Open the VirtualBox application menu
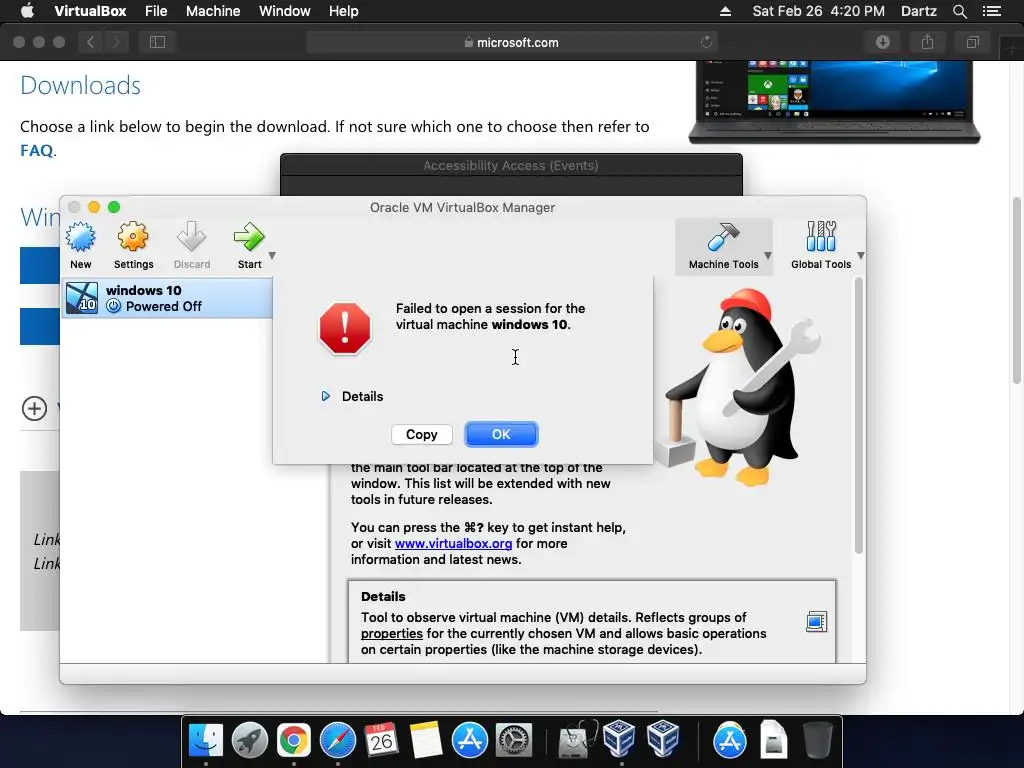Screen dimensions: 1024x768 90,11
